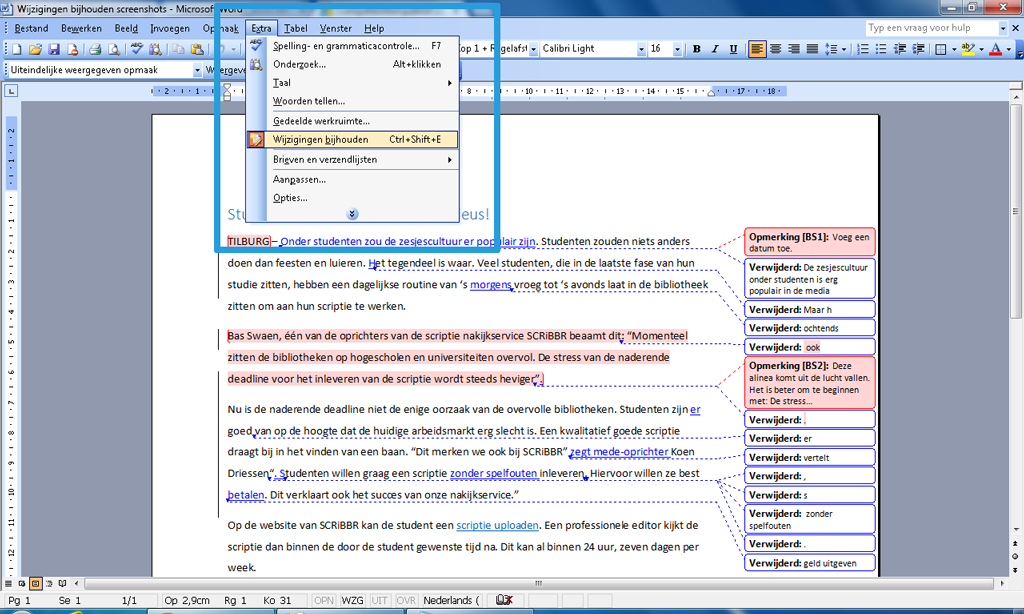
Task: Click the outside border icon
Action: (x=941, y=49)
